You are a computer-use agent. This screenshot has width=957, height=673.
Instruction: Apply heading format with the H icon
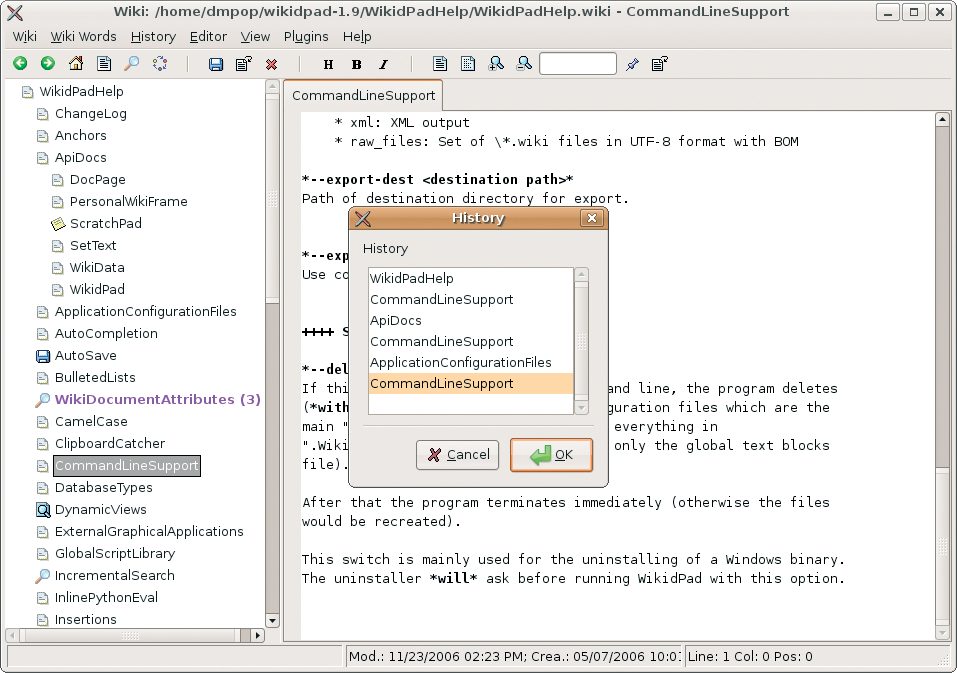328,65
